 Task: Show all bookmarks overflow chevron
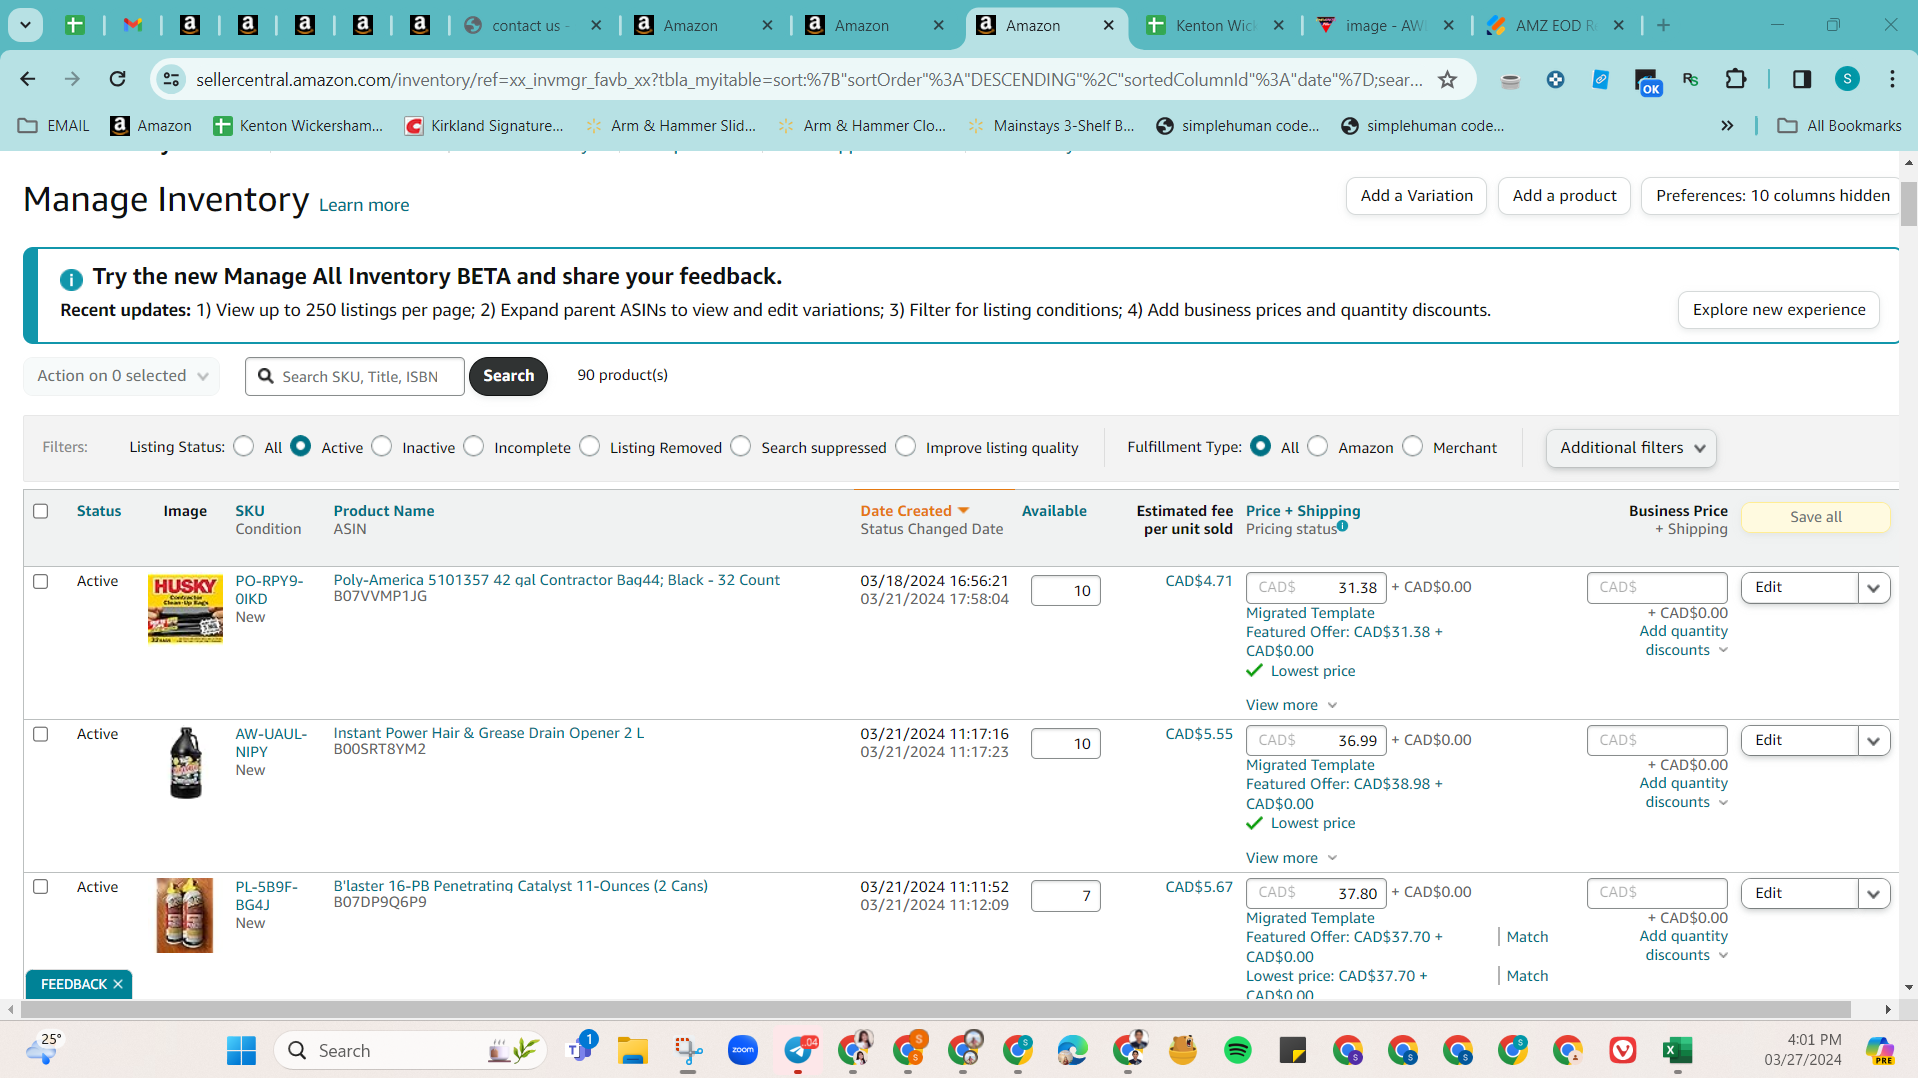(1727, 126)
